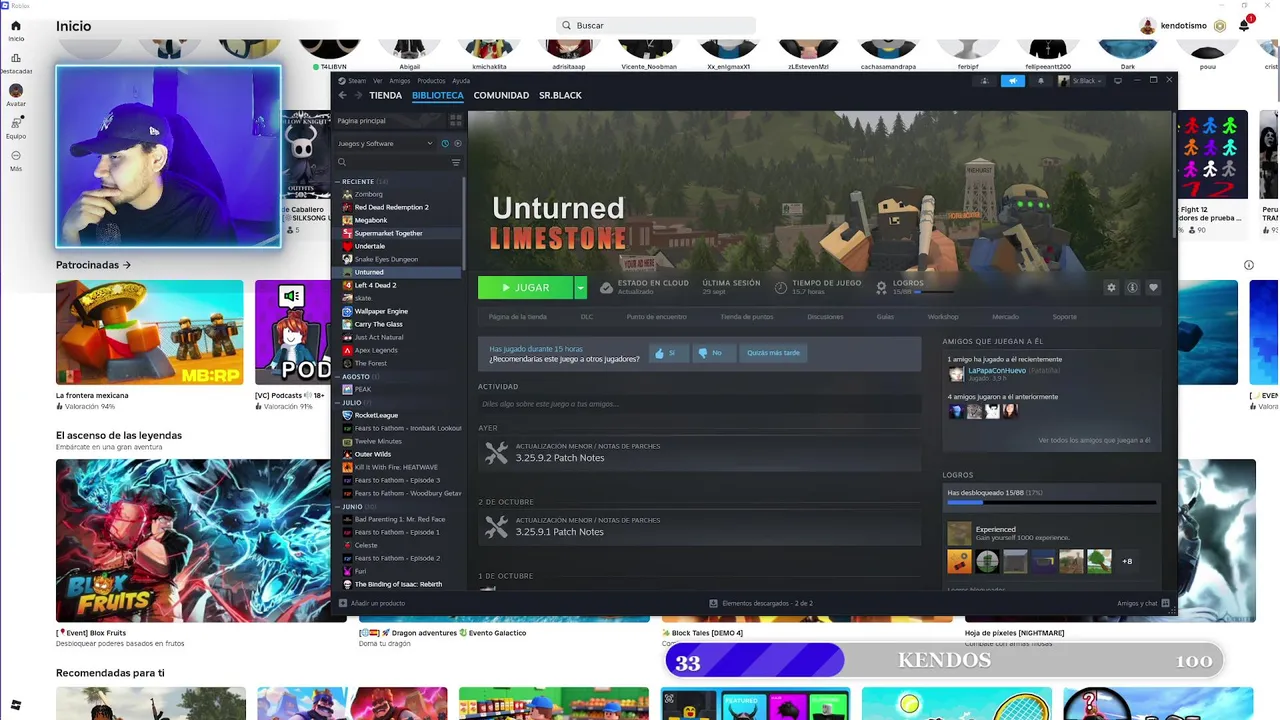Open Unturned Workshop tab

pos(943,317)
